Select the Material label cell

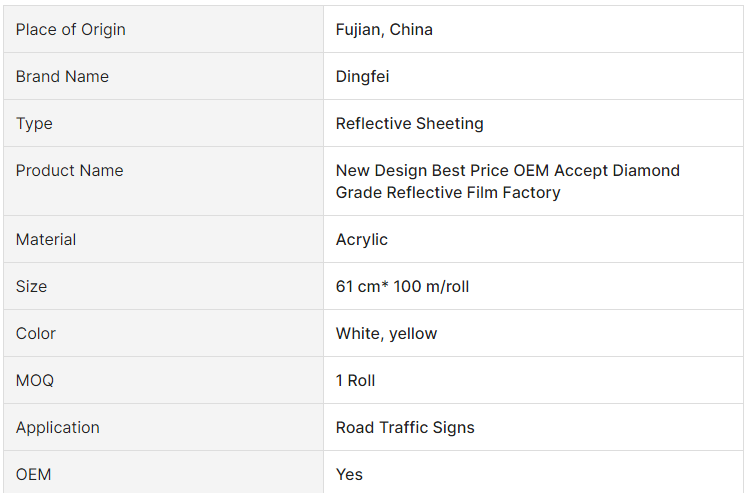click(46, 240)
